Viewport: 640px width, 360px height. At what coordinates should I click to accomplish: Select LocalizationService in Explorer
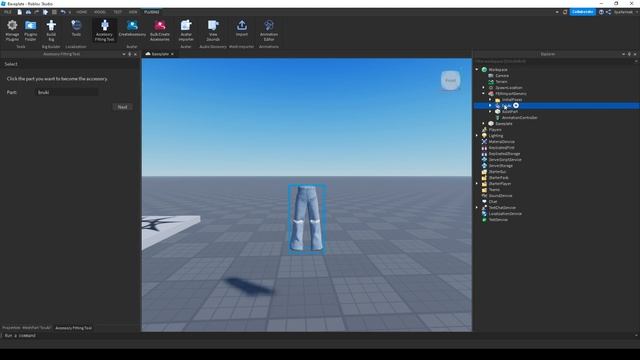click(x=505, y=214)
